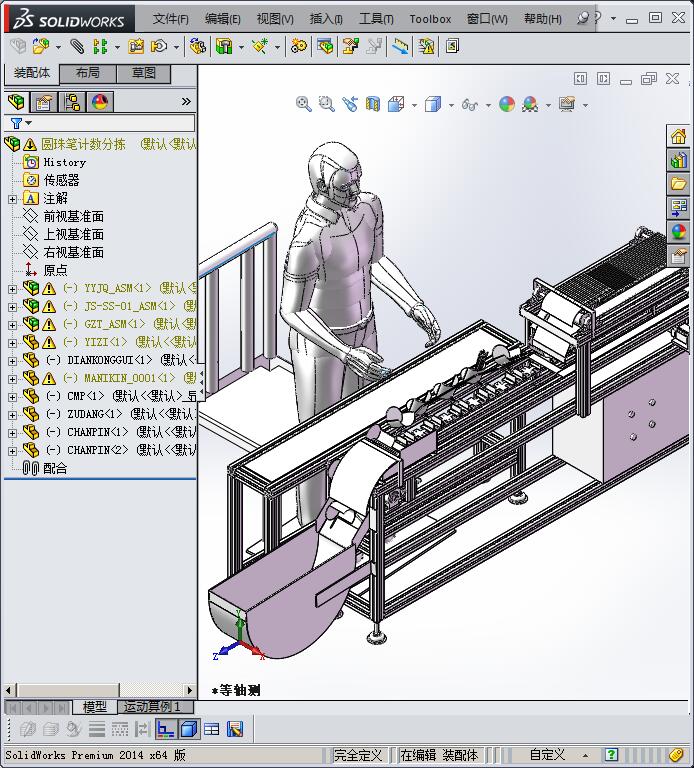Screen dimensions: 694x768
Task: Expand the GZT_ASM<1> component
Action: tap(12, 325)
